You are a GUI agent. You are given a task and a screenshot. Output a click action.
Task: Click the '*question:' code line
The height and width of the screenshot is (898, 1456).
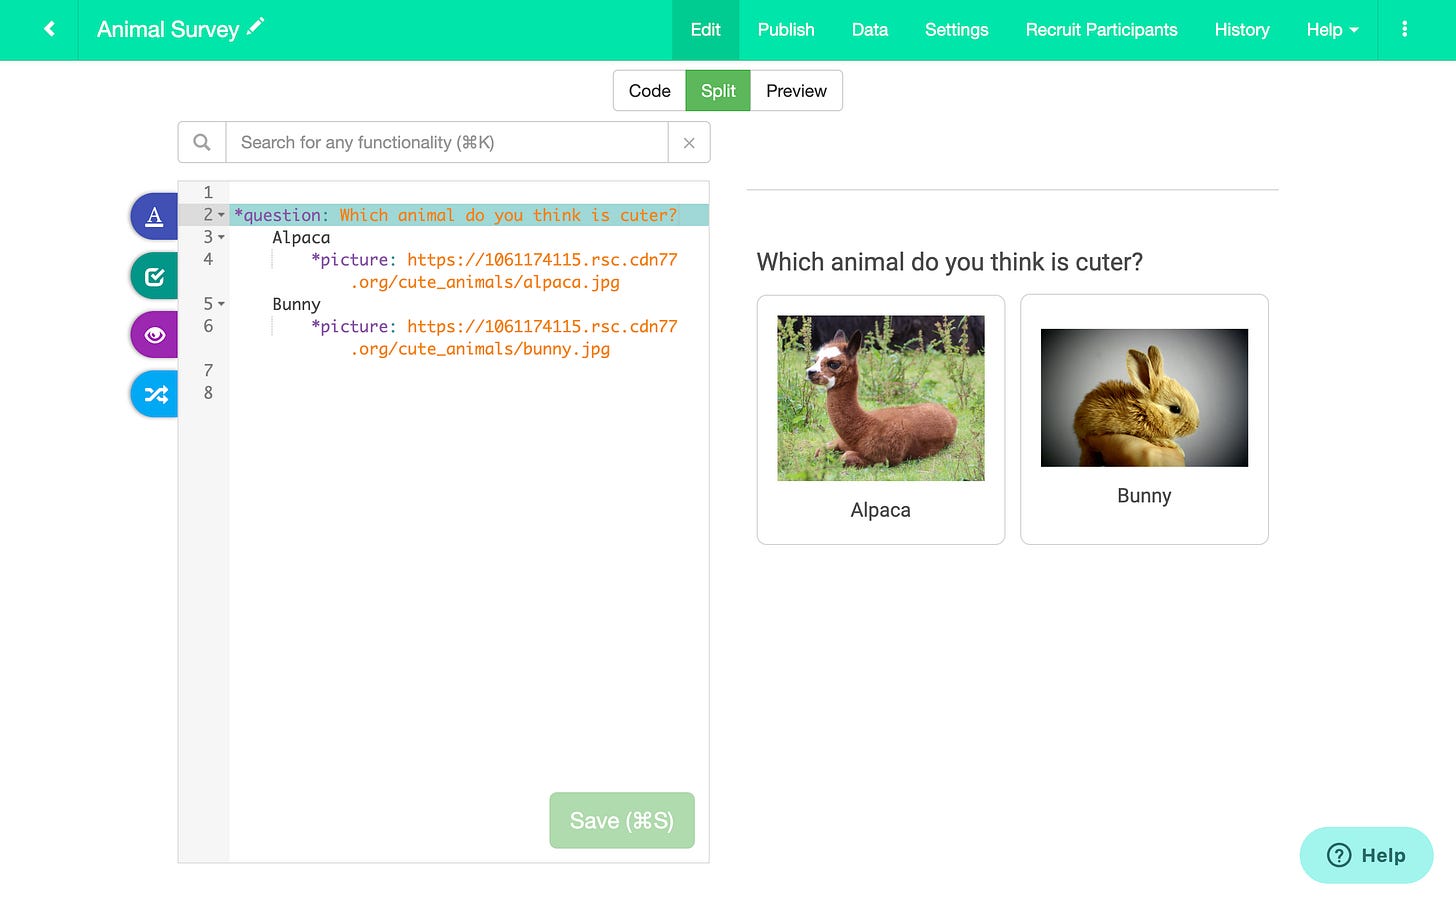469,215
